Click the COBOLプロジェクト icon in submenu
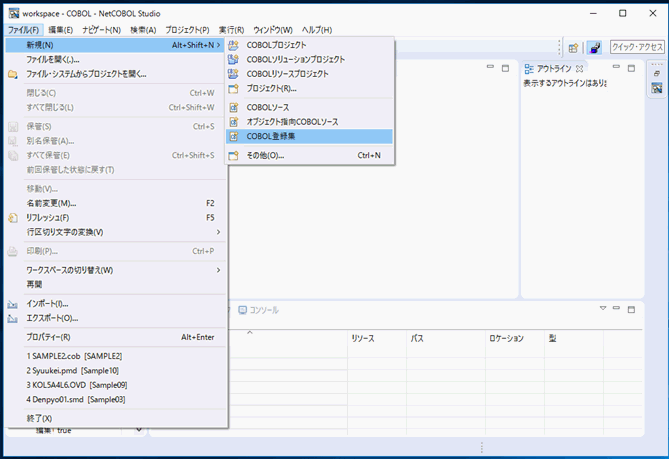Viewport: 669px width, 459px height. click(x=233, y=45)
